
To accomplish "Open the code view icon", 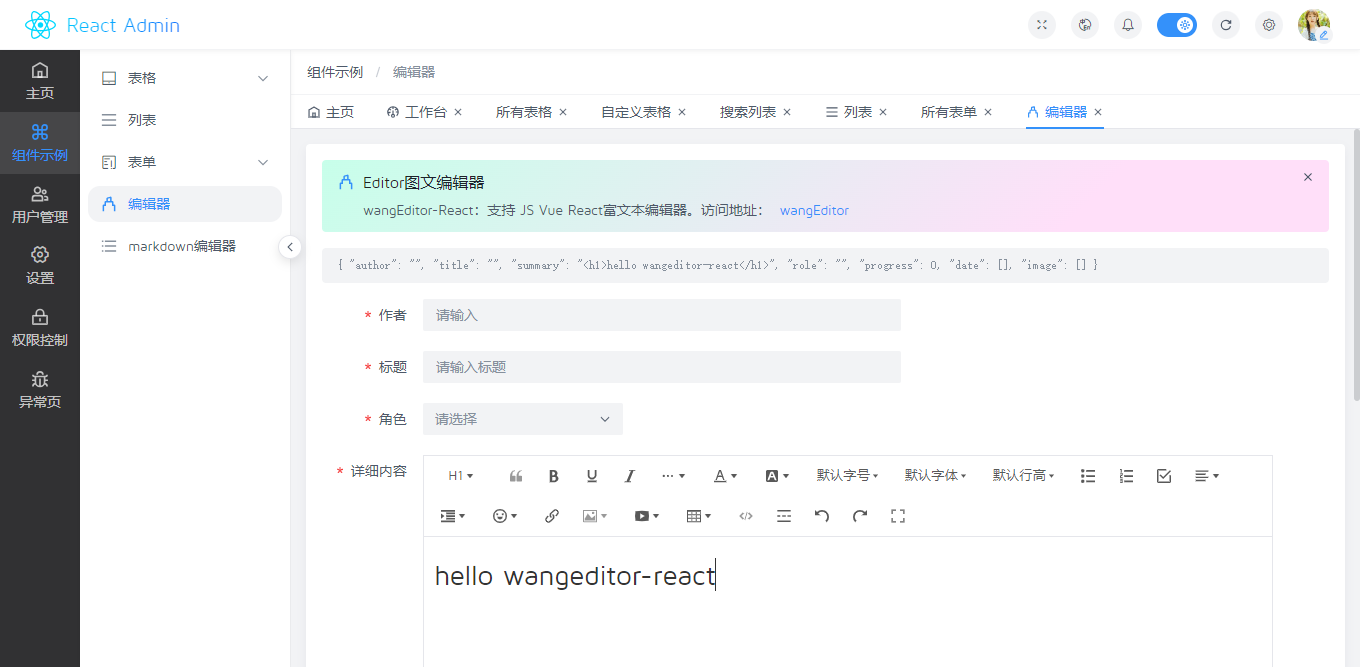I will [x=745, y=516].
